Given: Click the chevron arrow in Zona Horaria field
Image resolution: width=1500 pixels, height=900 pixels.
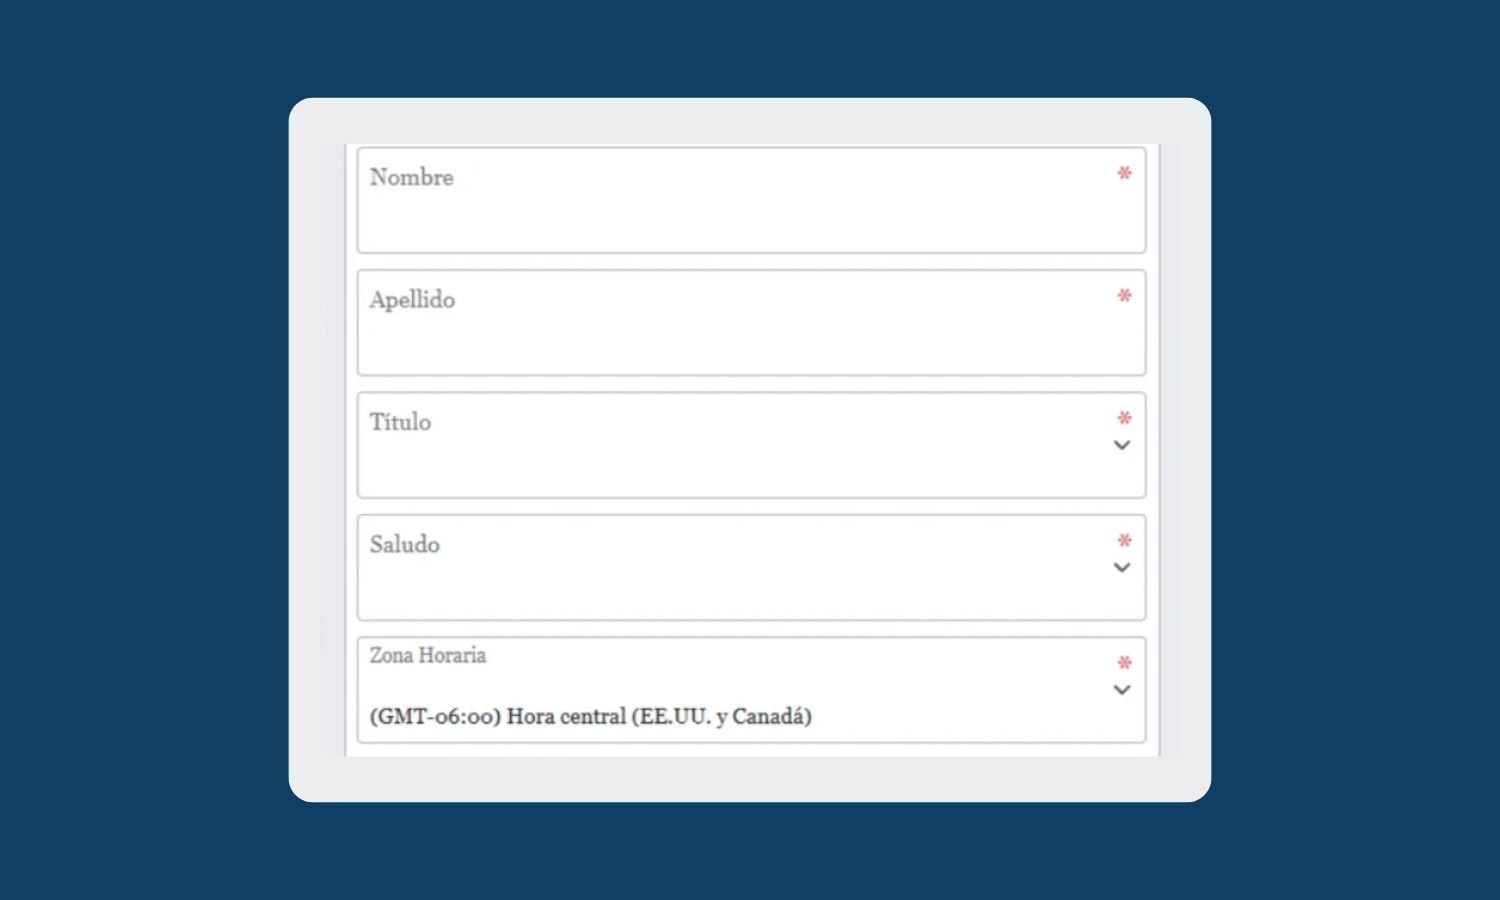Looking at the screenshot, I should pos(1122,690).
